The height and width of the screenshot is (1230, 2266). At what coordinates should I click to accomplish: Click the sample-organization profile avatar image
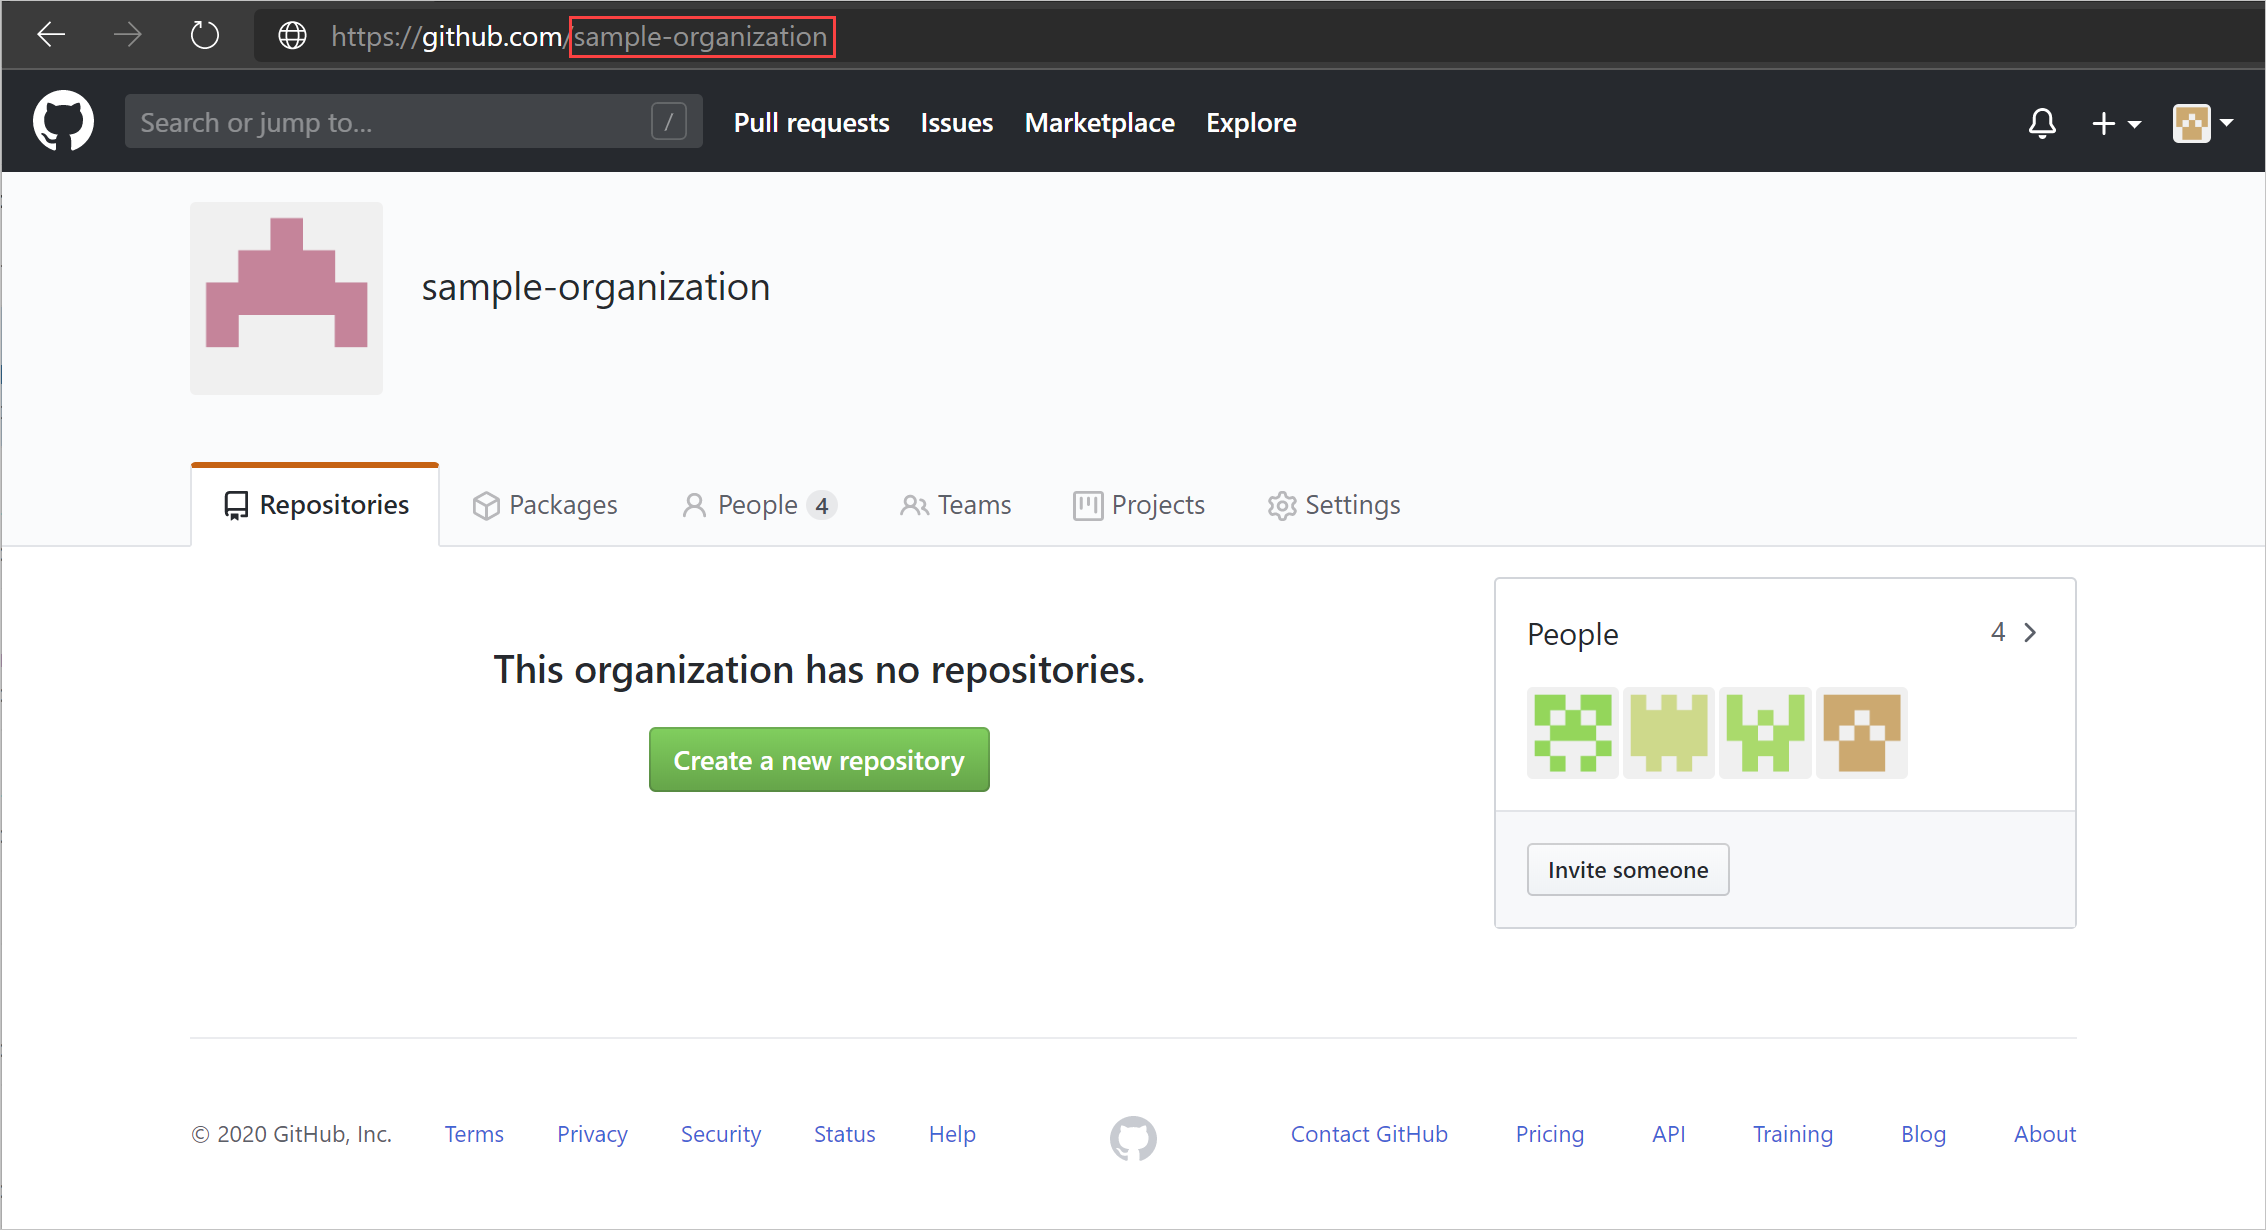click(291, 298)
